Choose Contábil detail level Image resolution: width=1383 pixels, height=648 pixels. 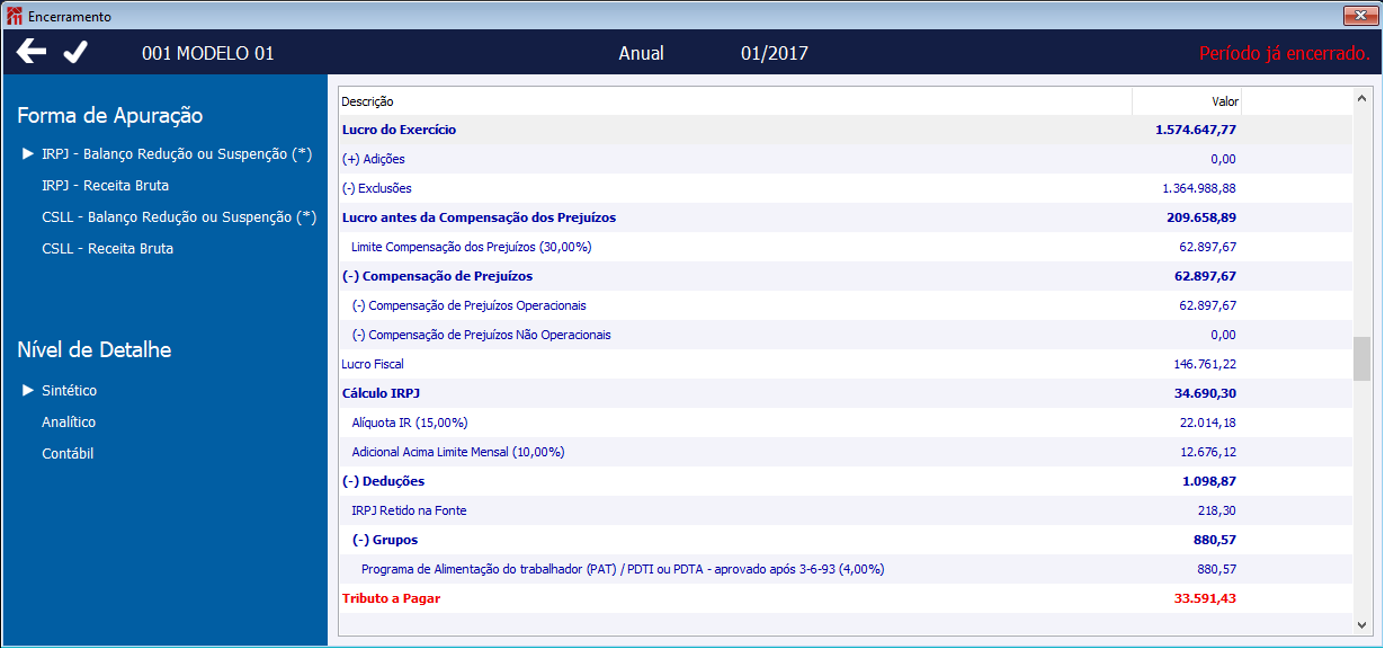point(68,453)
